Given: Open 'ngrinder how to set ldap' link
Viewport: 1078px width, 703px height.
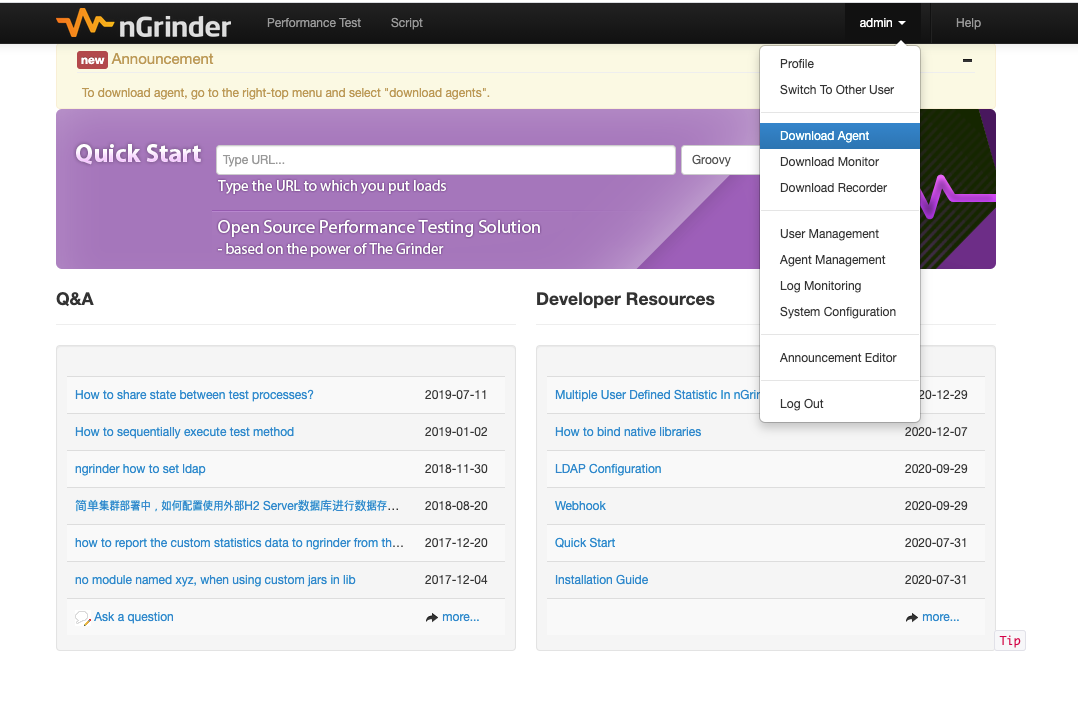Looking at the screenshot, I should click(x=140, y=469).
